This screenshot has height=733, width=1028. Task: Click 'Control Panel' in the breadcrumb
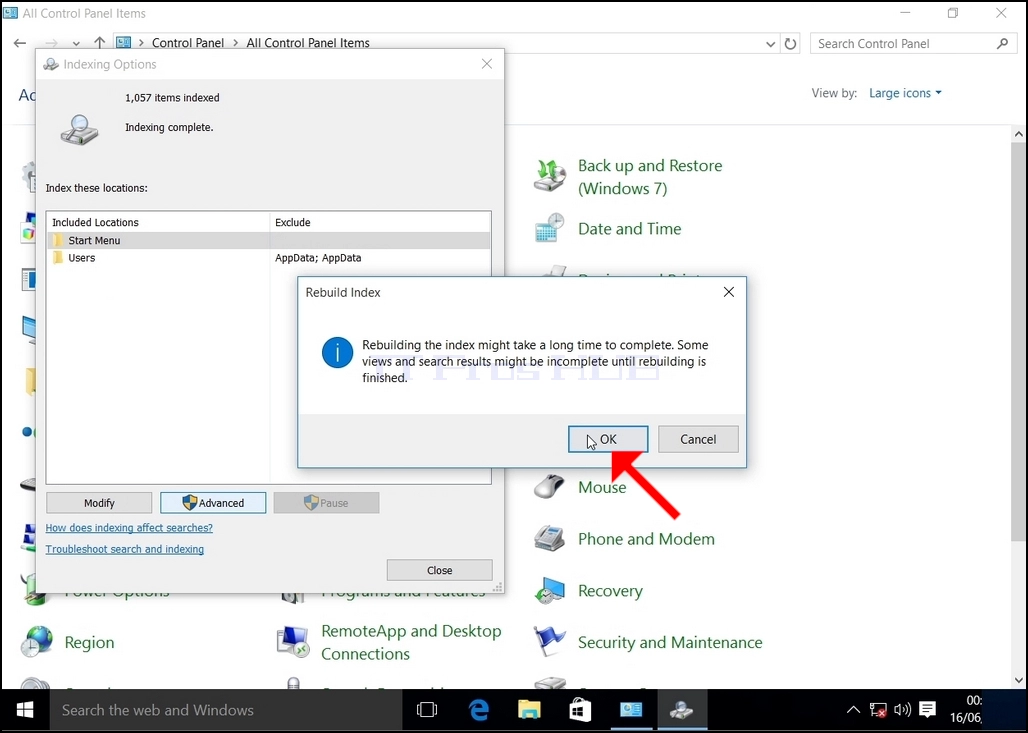[188, 43]
